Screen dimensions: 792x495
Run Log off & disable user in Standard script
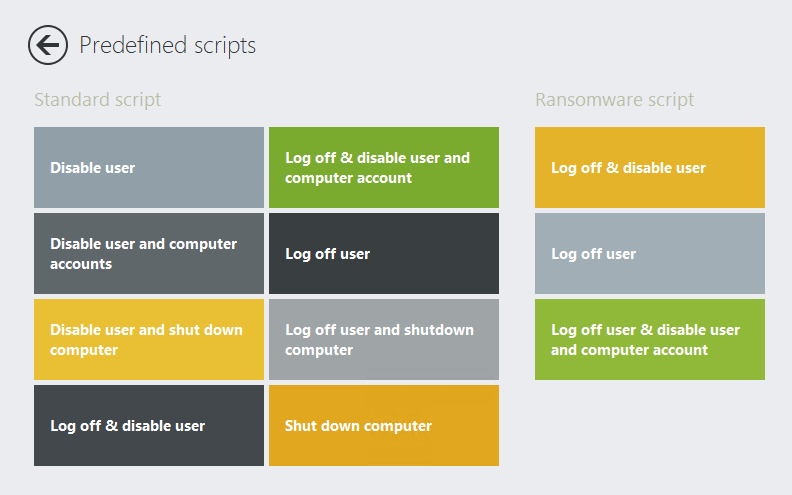[x=149, y=426]
